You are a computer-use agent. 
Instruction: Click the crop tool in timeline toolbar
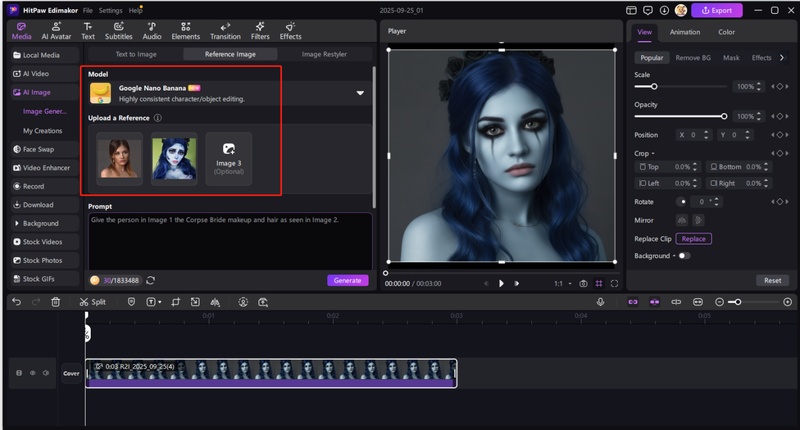pos(176,302)
